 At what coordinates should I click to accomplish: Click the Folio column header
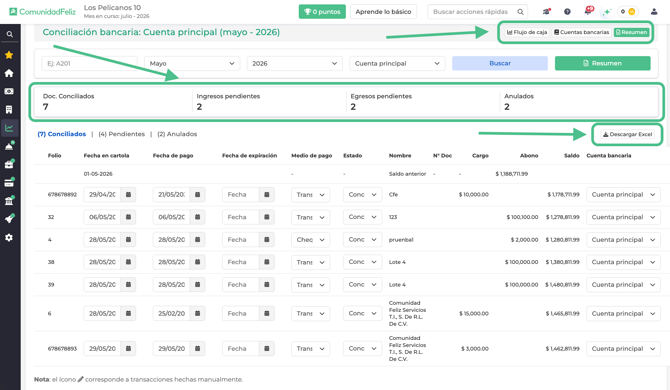54,155
